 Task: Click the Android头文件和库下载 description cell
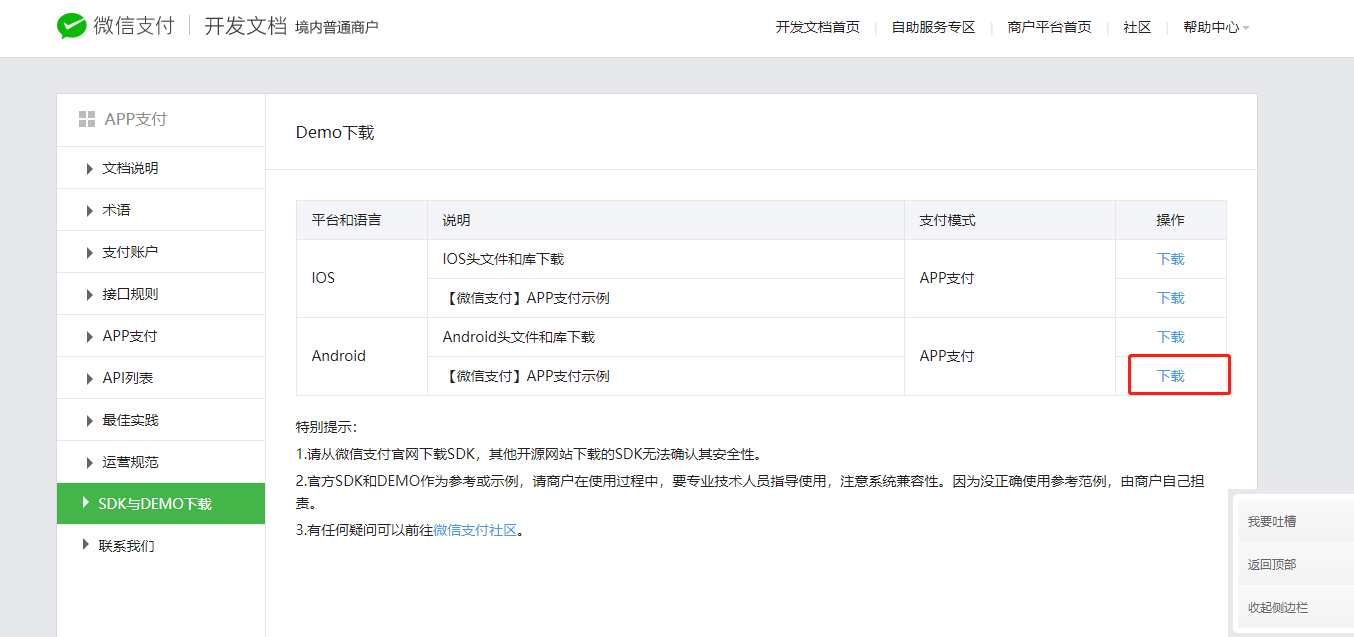(666, 337)
